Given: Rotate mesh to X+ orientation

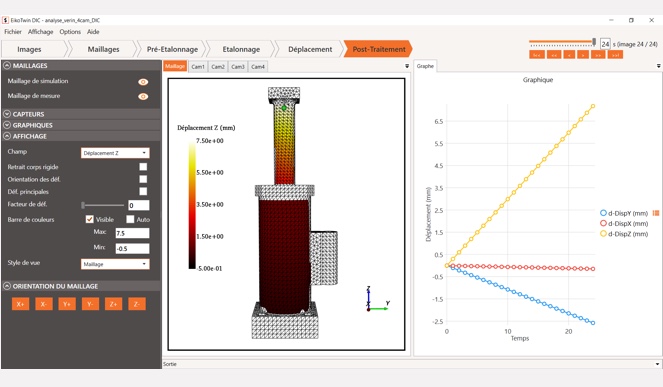Looking at the screenshot, I should coord(20,304).
